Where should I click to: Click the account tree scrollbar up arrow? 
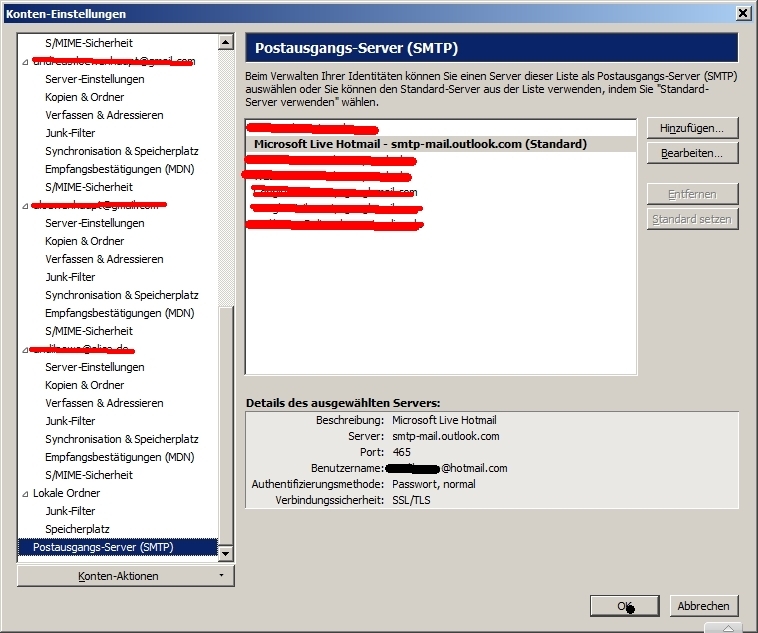[226, 43]
